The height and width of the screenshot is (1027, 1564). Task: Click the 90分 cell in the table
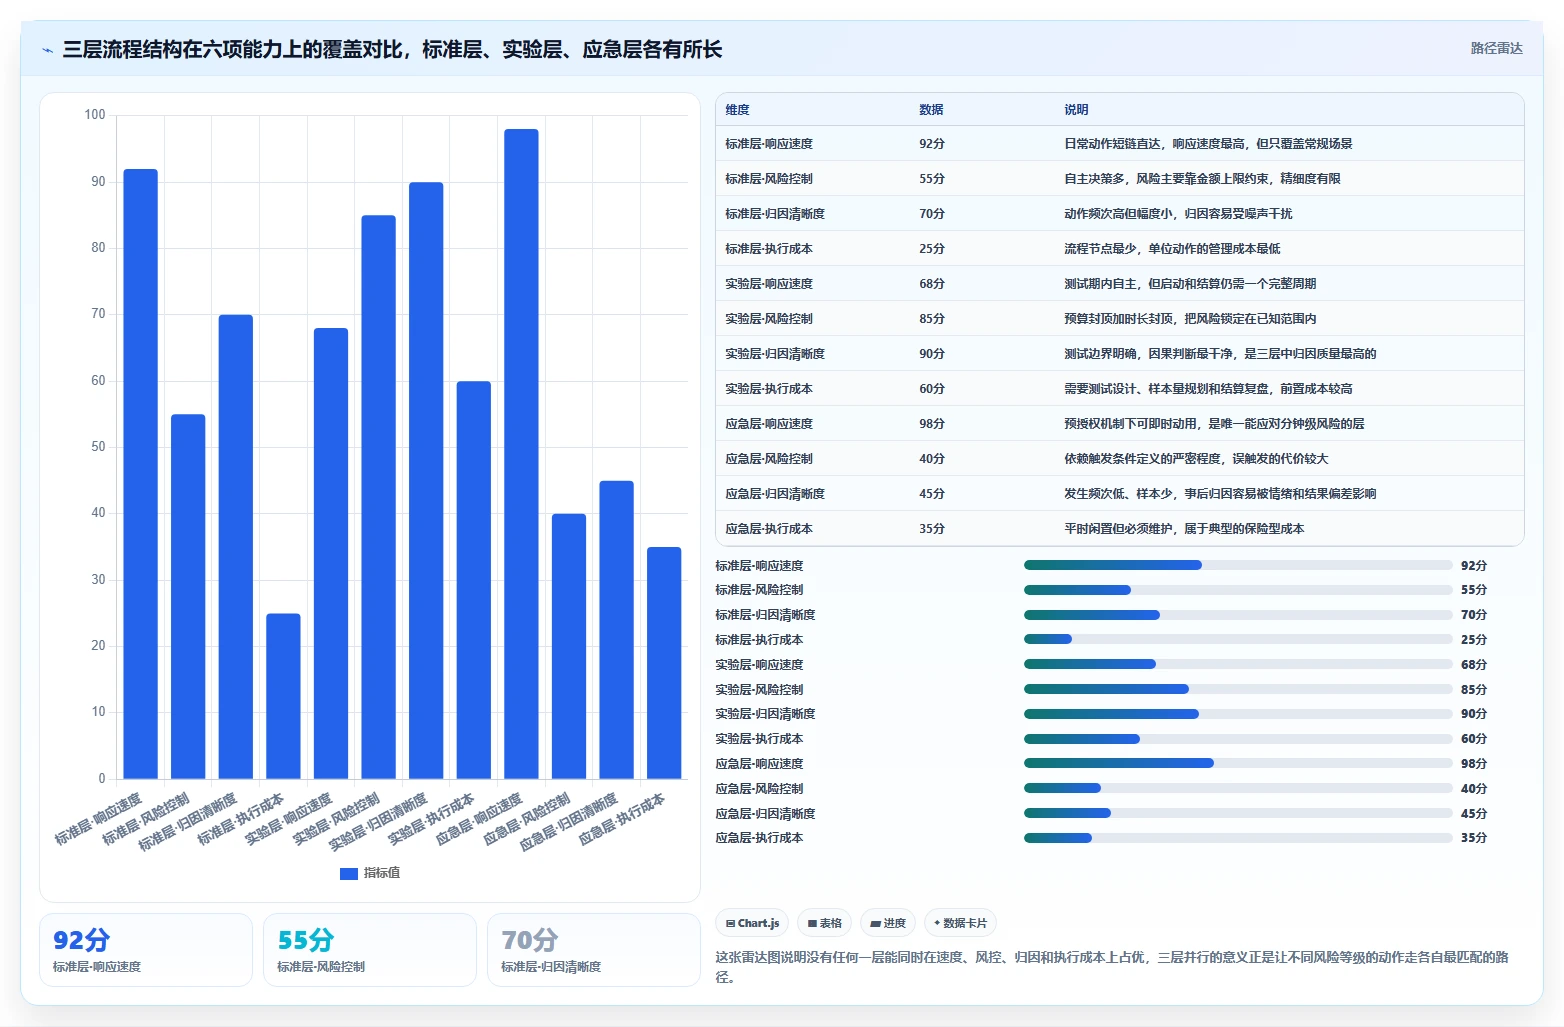tap(932, 354)
